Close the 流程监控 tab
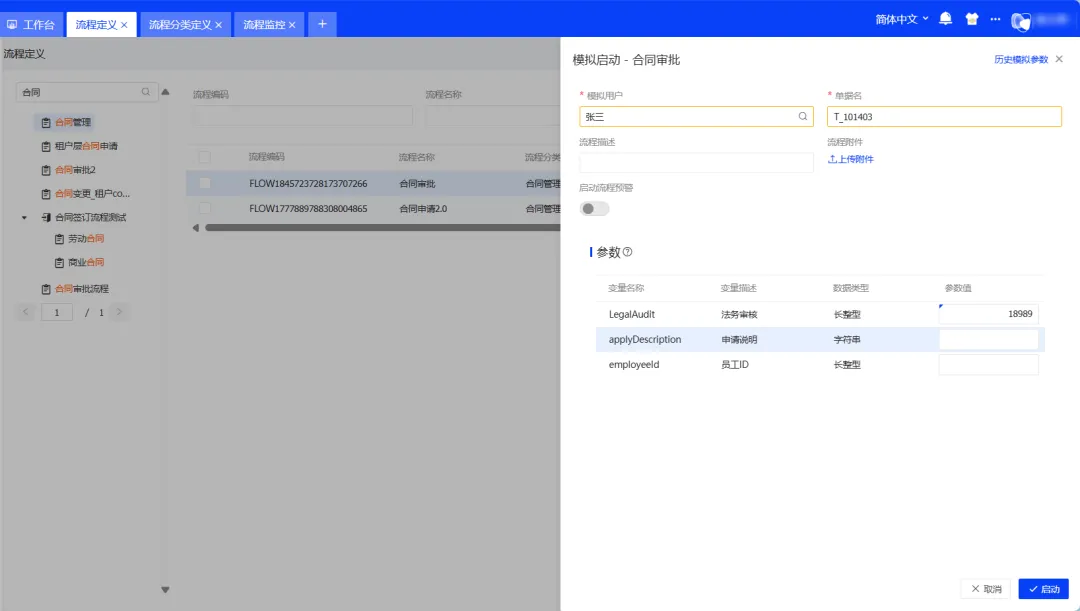This screenshot has height=611, width=1080. point(292,25)
